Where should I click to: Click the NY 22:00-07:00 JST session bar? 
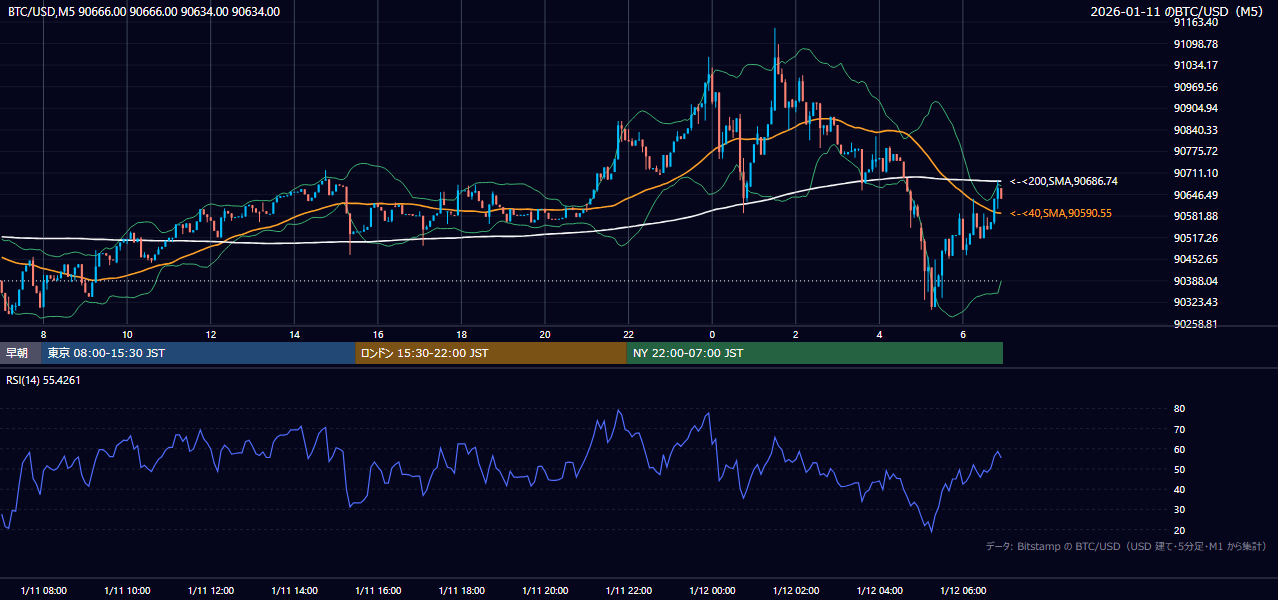pos(815,353)
